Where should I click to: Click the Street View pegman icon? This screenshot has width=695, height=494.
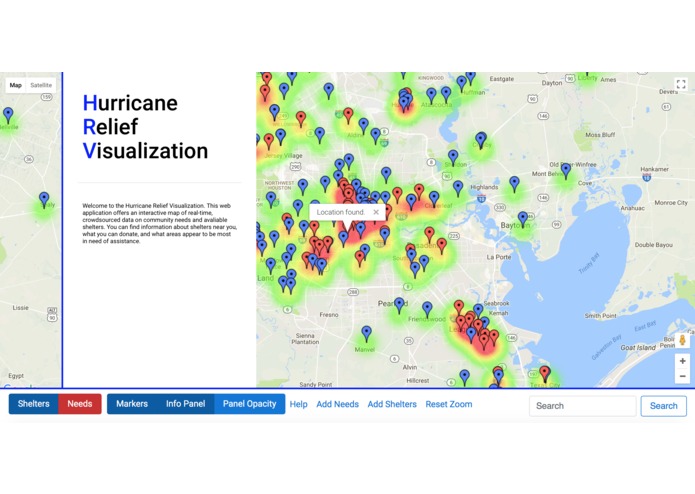coord(682,340)
